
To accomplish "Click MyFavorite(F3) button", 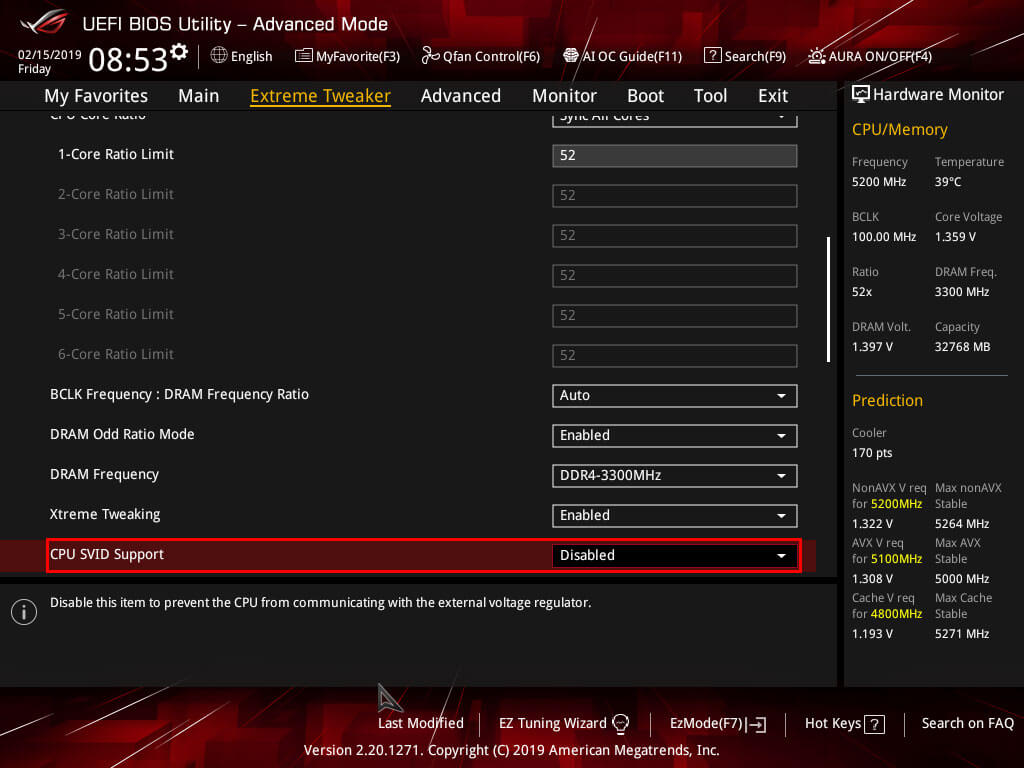I will point(347,56).
